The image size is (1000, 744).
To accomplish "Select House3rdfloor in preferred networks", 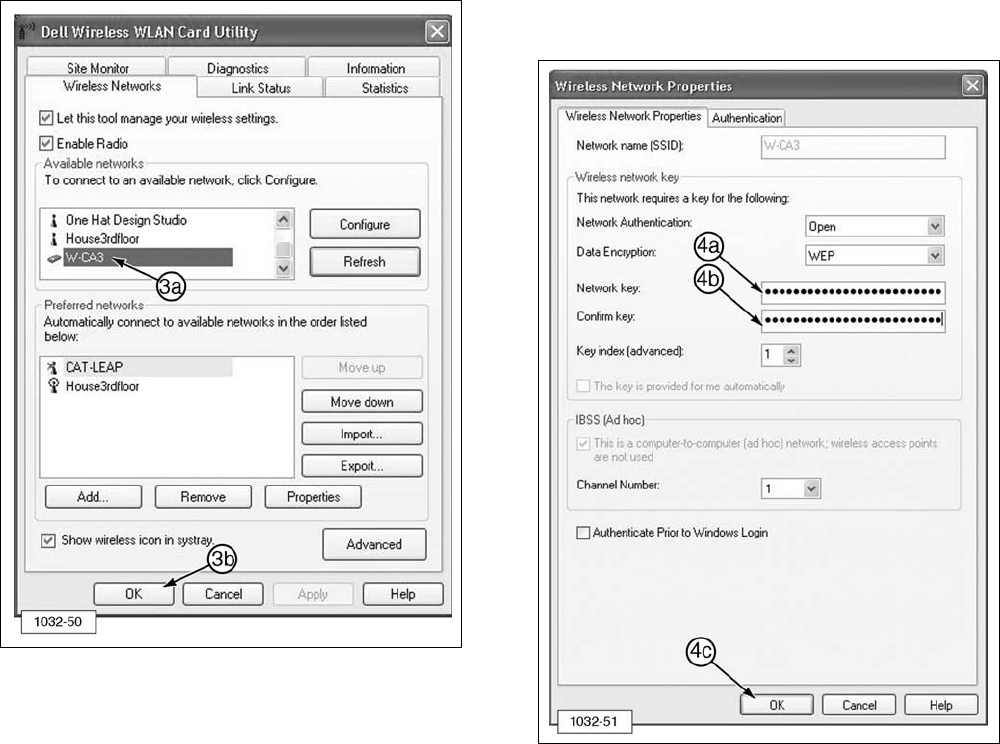I will pyautogui.click(x=103, y=386).
